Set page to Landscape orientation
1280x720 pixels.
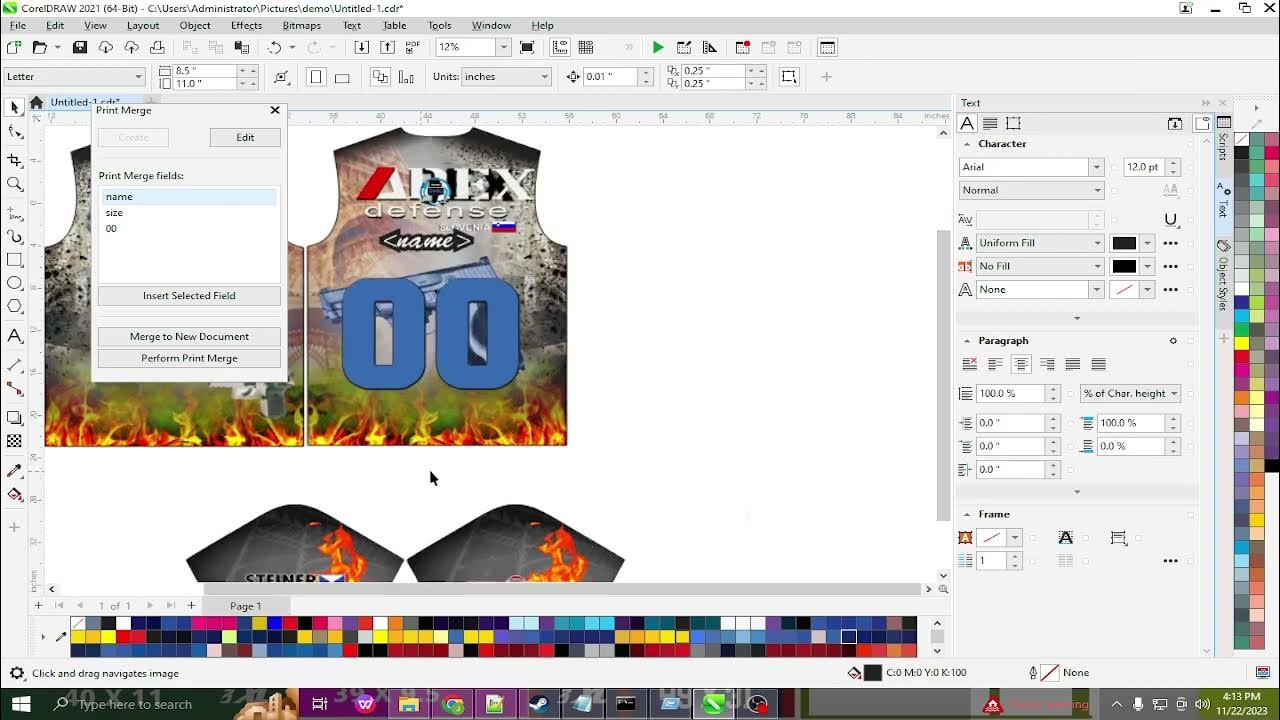342,77
